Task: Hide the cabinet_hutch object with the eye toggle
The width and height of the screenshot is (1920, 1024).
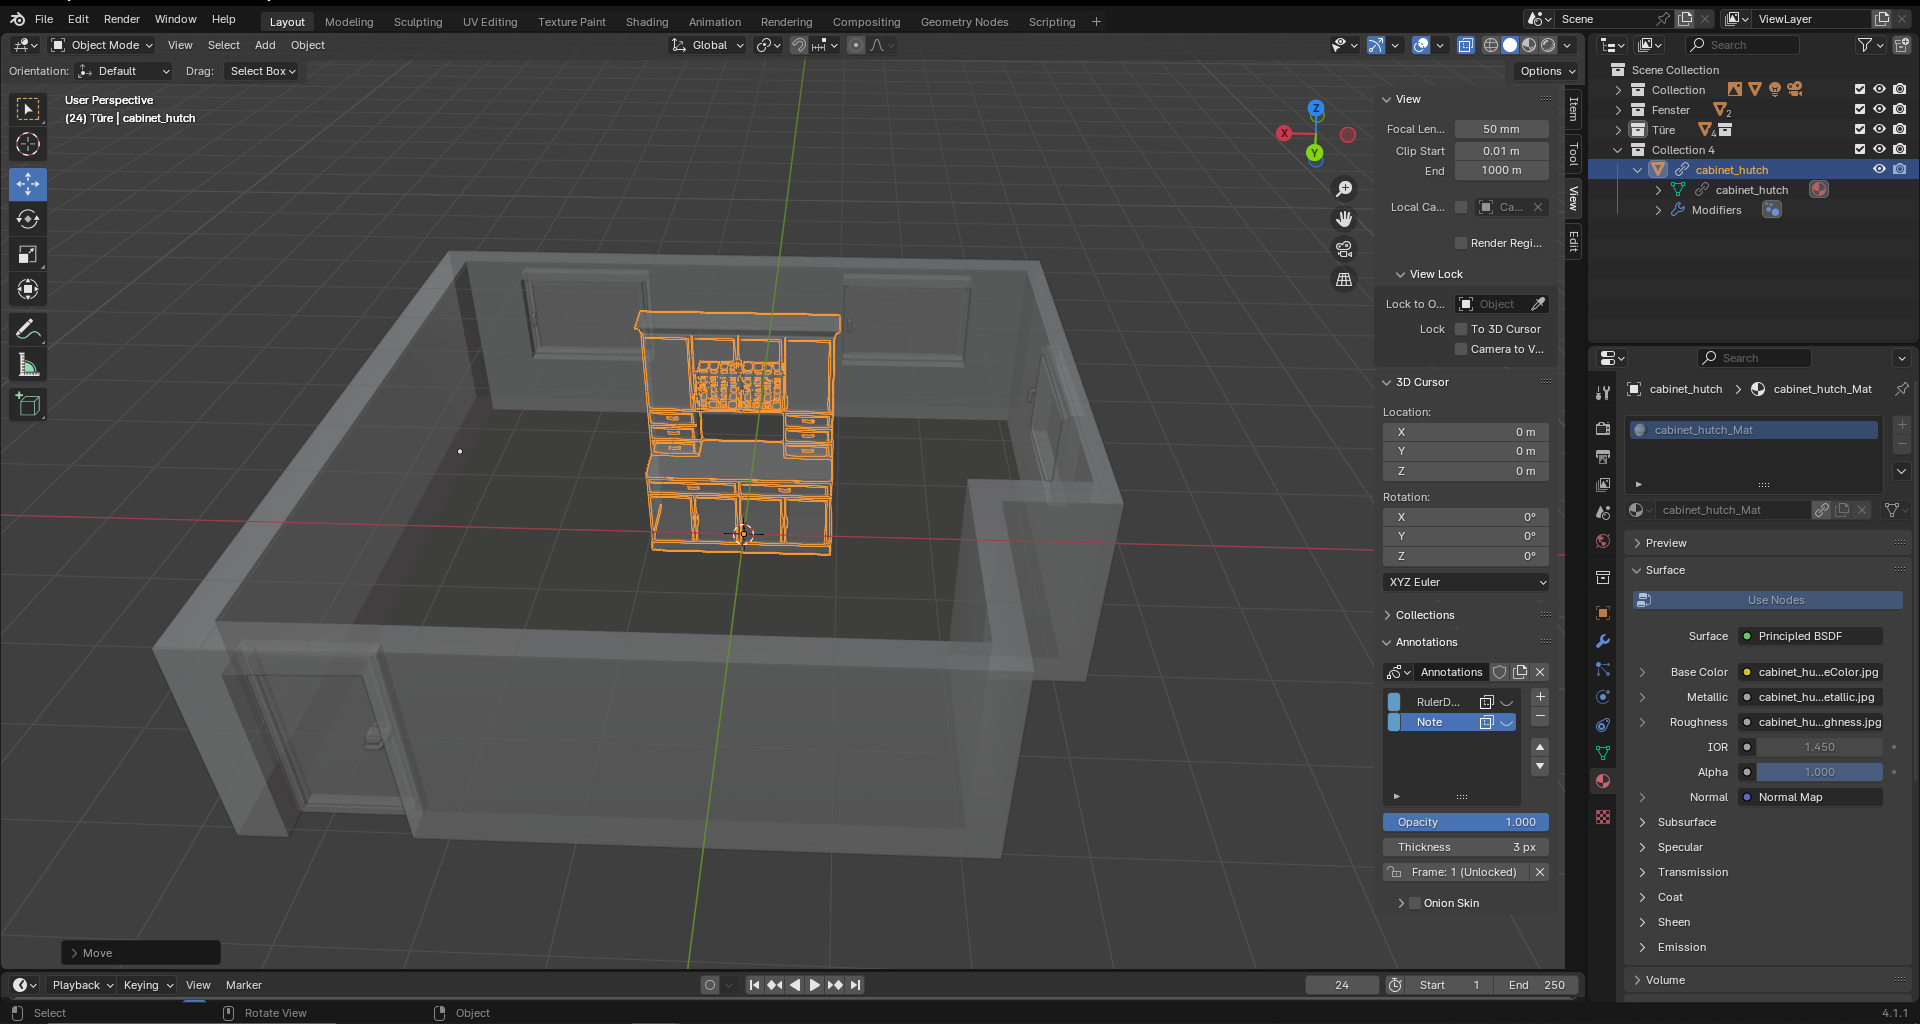Action: pyautogui.click(x=1879, y=169)
